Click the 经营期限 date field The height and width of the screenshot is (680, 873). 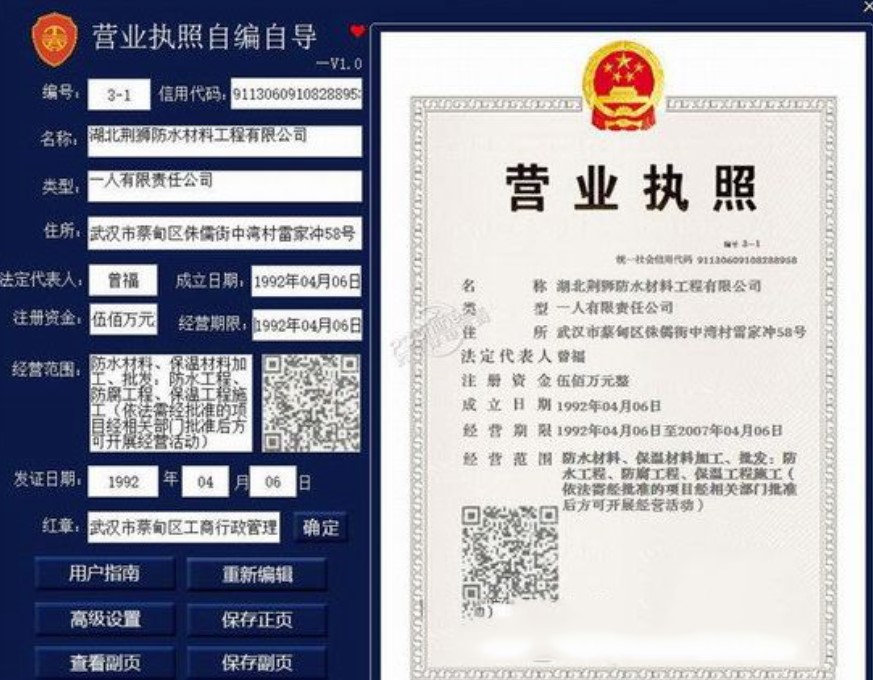307,325
